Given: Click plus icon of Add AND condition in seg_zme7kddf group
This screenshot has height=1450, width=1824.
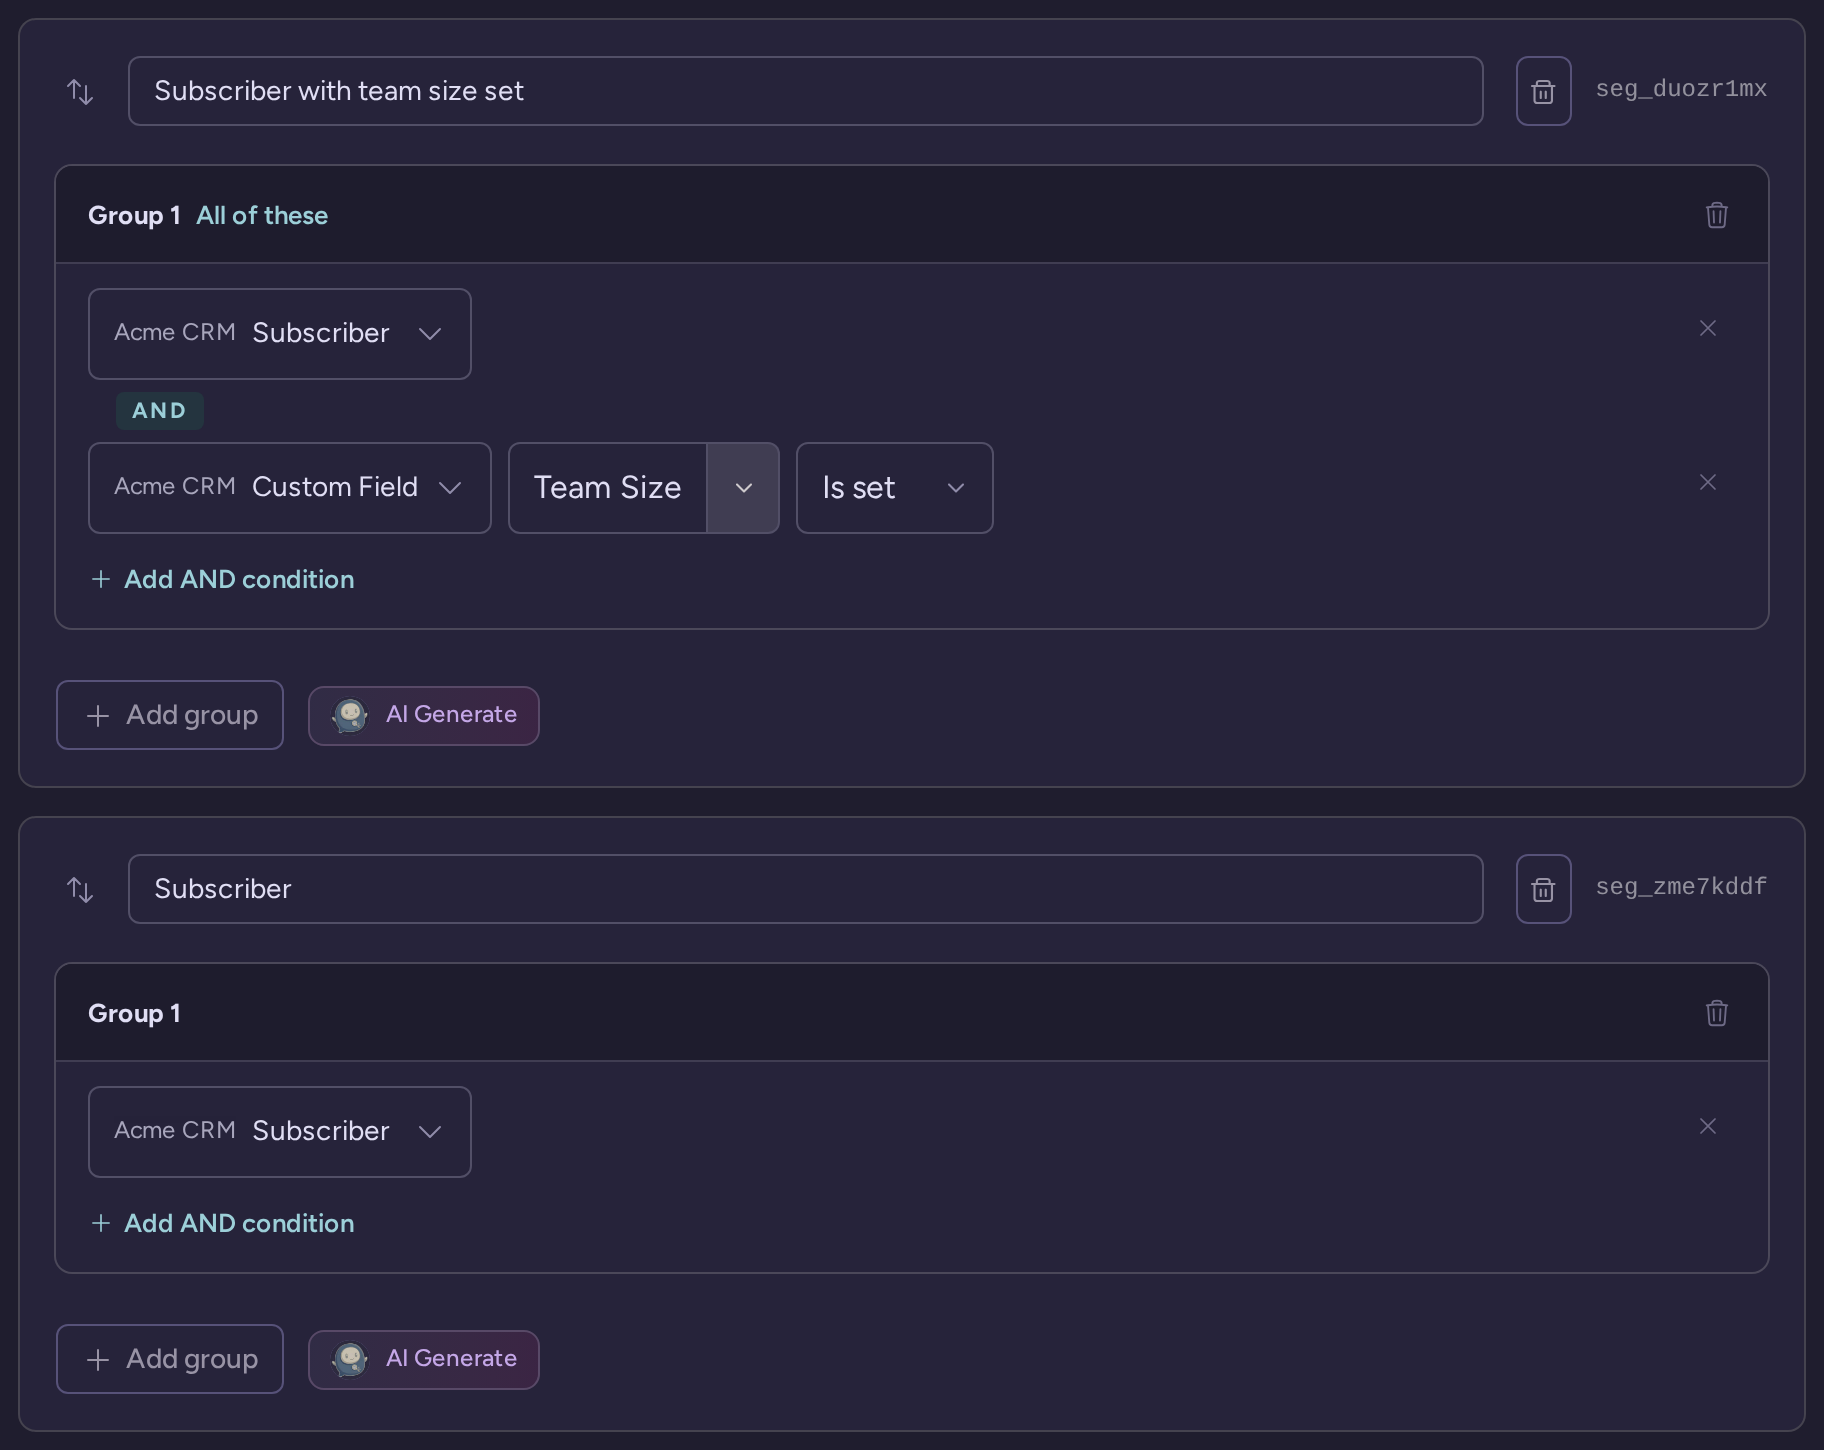Looking at the screenshot, I should (100, 1223).
